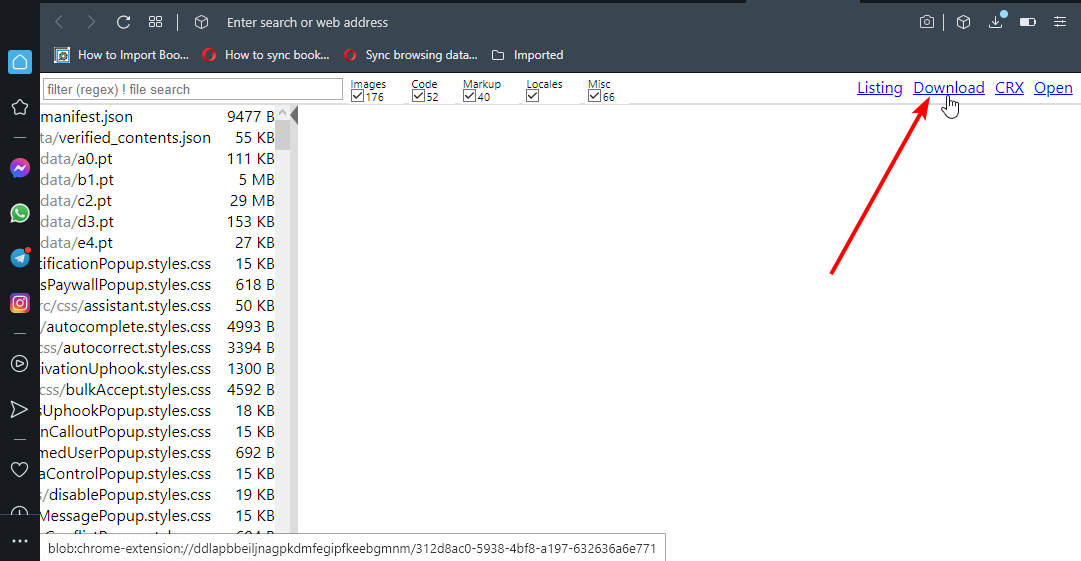1081x561 pixels.
Task: Open Messenger from the sidebar
Action: [x=19, y=168]
